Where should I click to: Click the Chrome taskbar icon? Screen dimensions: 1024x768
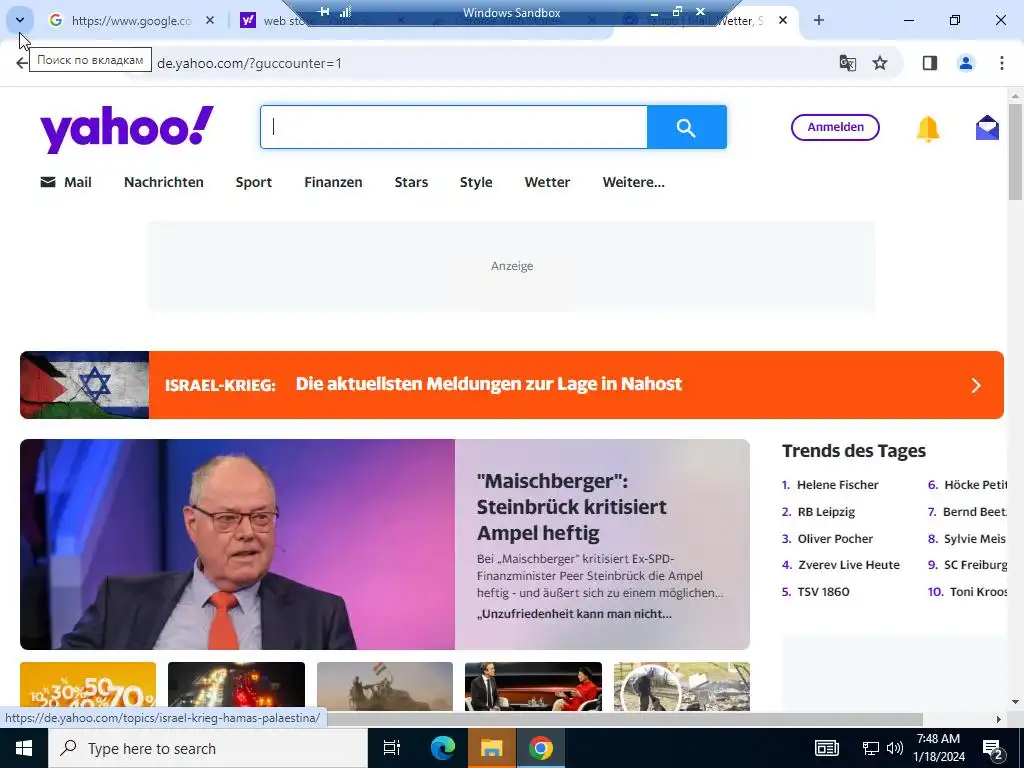click(x=541, y=748)
